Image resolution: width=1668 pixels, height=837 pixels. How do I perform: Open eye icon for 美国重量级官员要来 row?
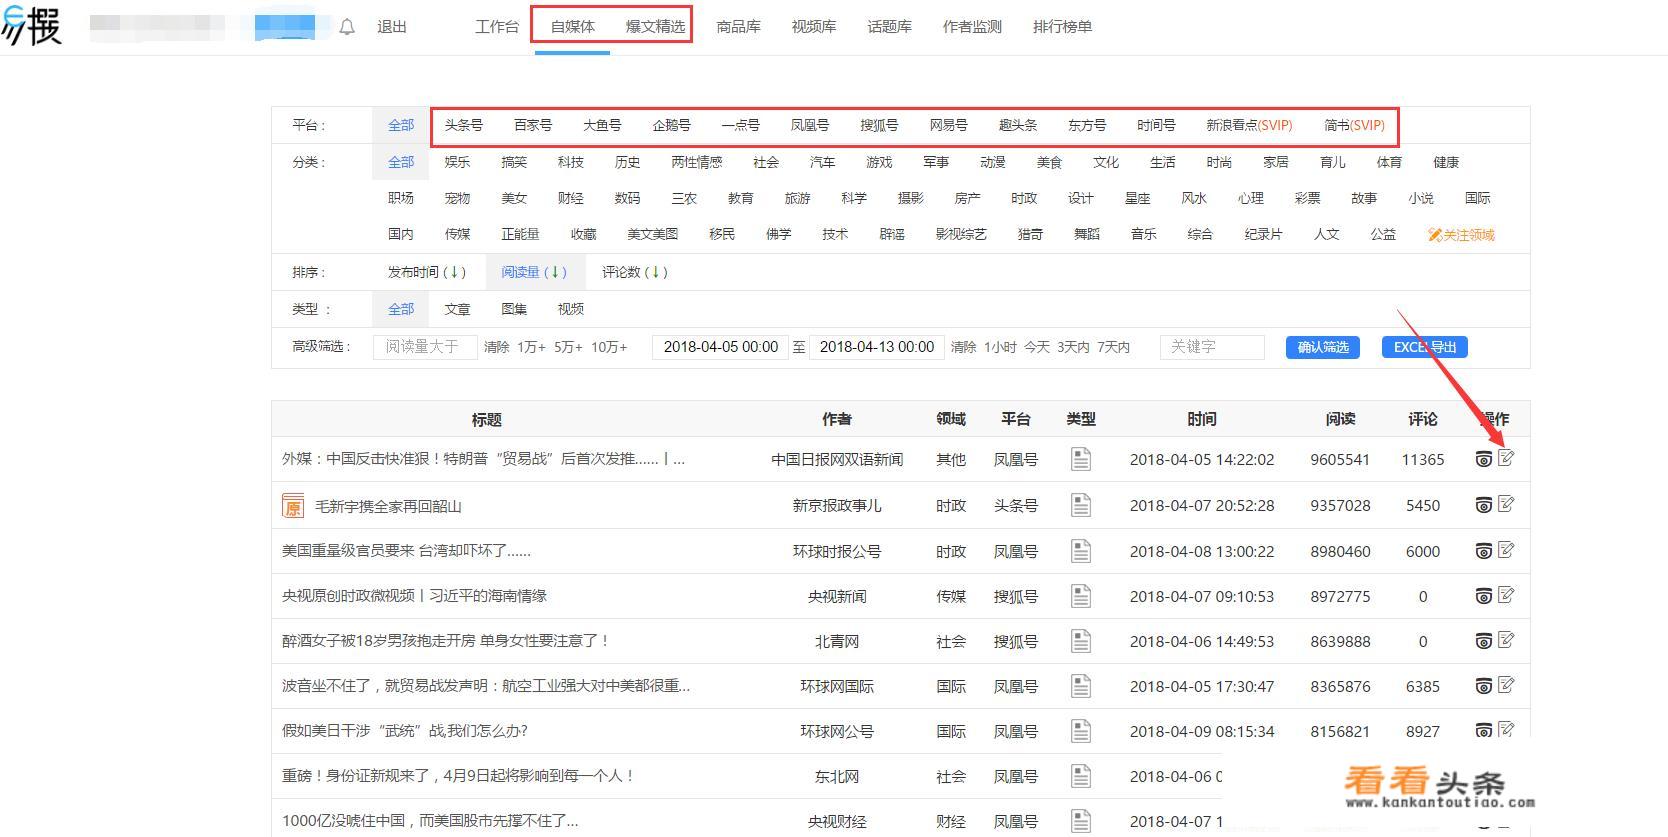point(1484,551)
